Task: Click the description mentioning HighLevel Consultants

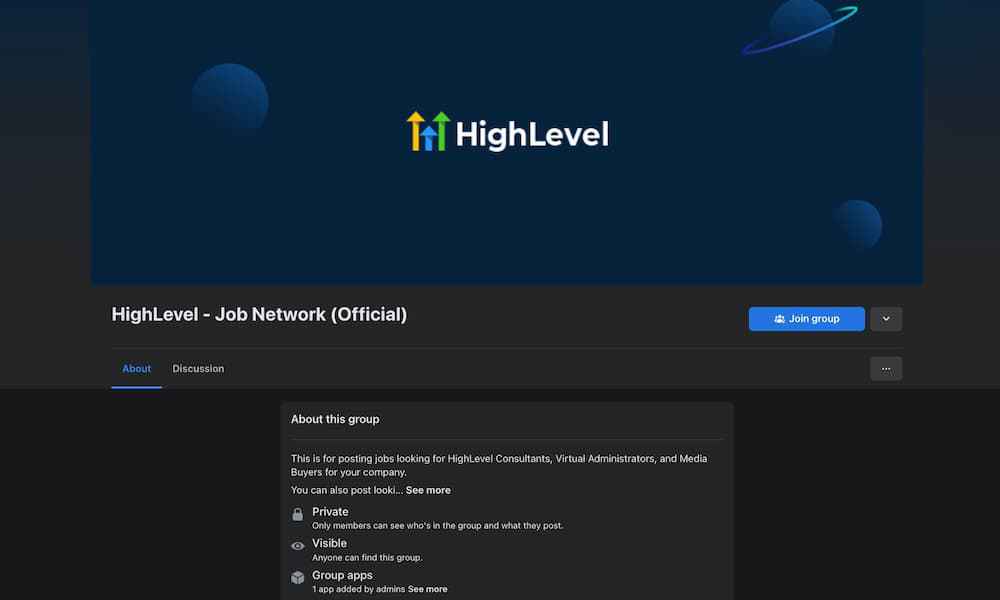Action: [x=499, y=465]
